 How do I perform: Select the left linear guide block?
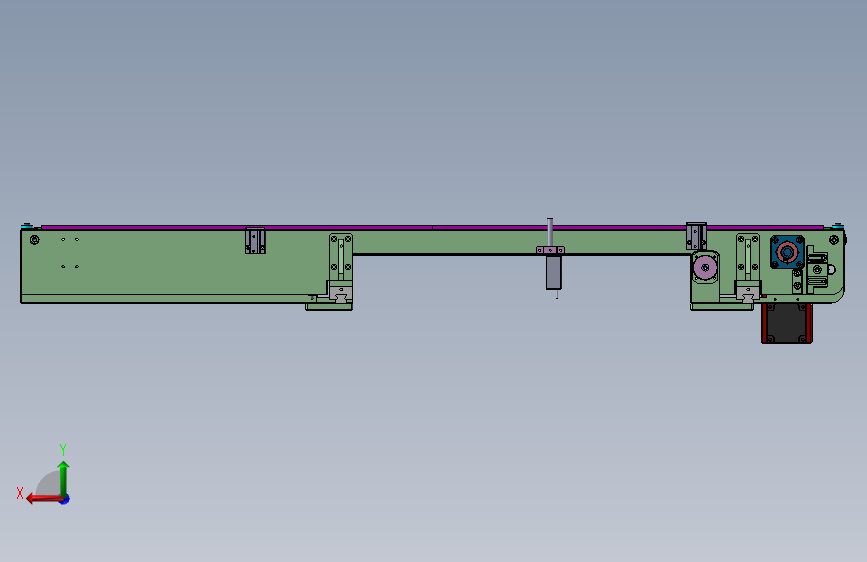(x=341, y=294)
